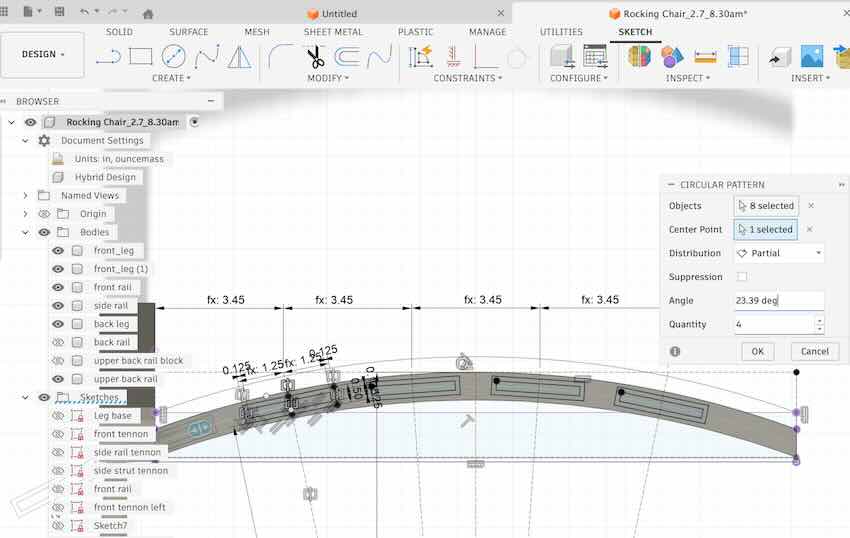Enable the Suppression checkbox
The width and height of the screenshot is (850, 538).
pos(742,277)
